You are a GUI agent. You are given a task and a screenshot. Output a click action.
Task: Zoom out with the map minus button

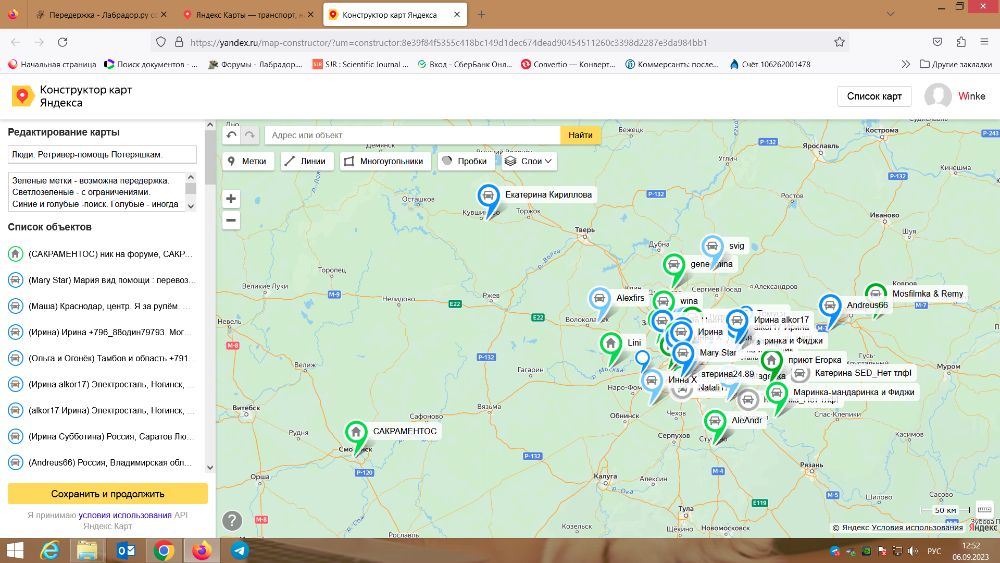pyautogui.click(x=231, y=220)
